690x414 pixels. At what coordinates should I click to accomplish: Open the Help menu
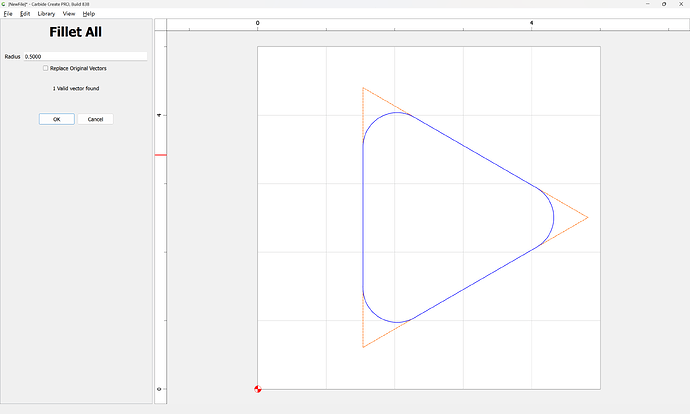click(x=89, y=14)
